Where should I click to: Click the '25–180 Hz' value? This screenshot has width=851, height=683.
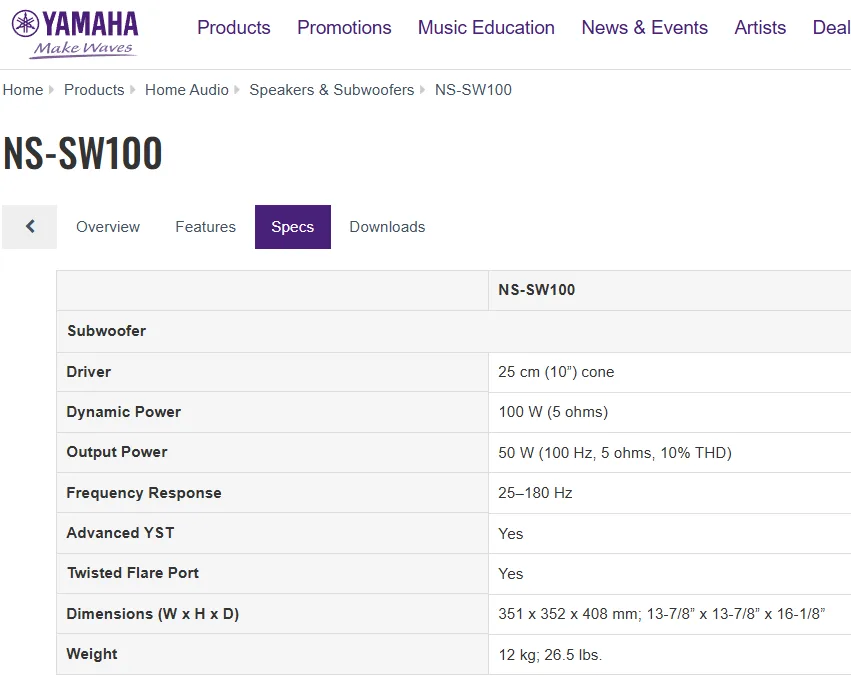point(535,493)
